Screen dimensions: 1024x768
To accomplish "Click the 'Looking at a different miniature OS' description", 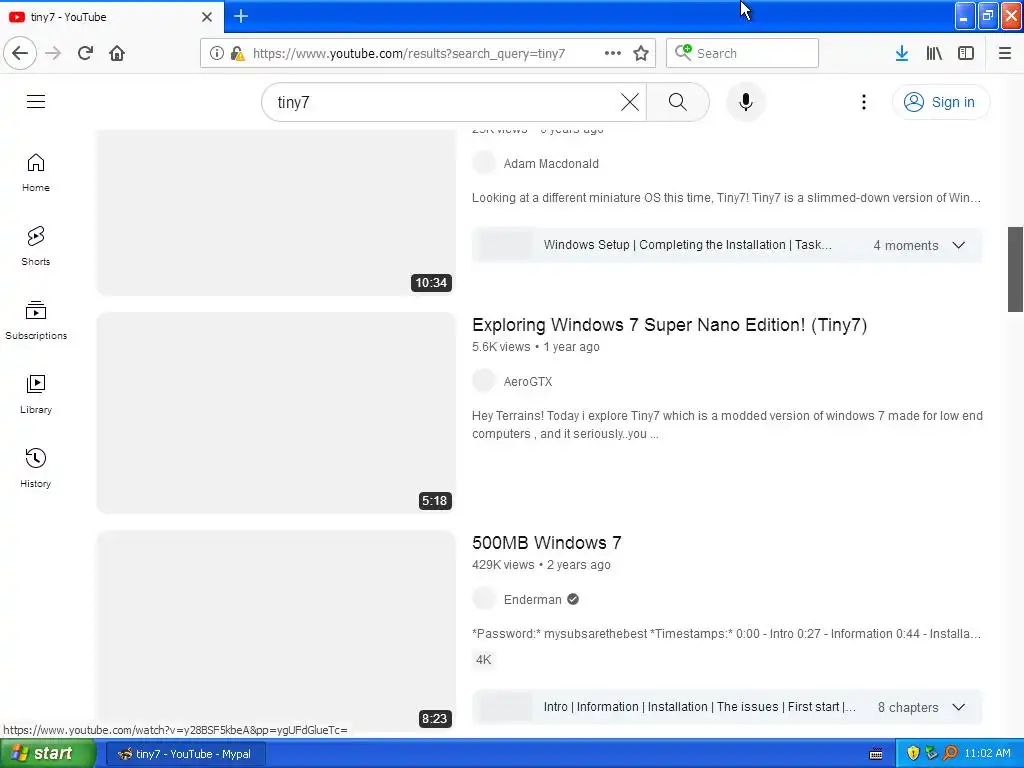I will pos(726,198).
